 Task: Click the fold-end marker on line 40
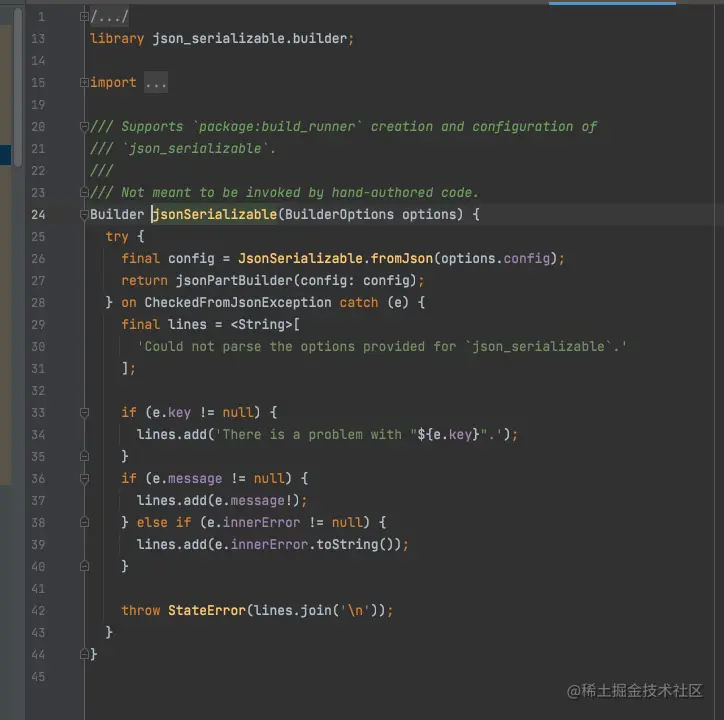tap(84, 566)
